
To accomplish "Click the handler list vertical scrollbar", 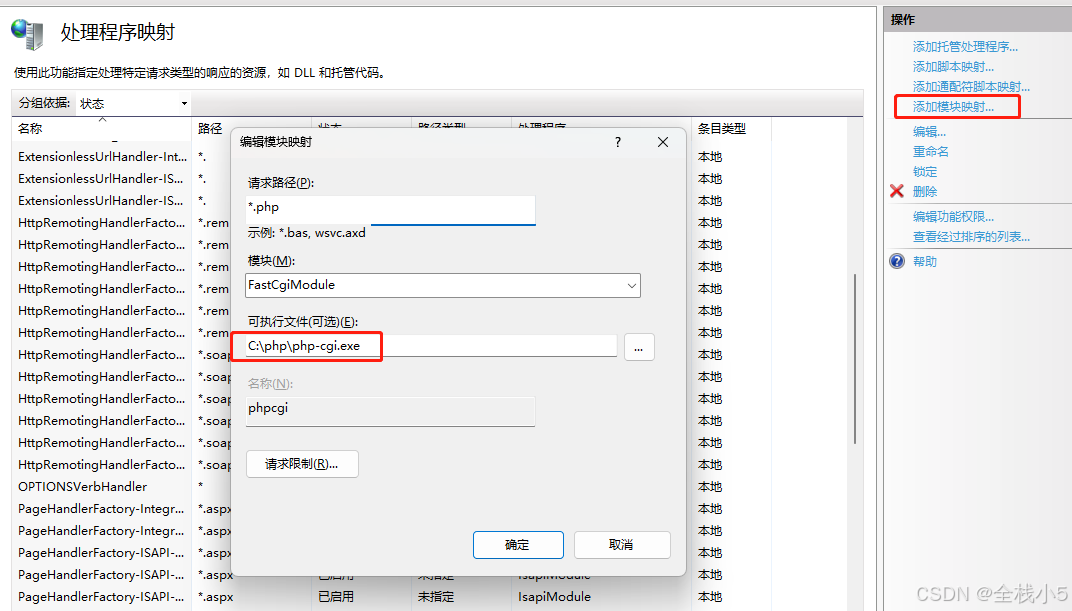I will click(x=855, y=359).
